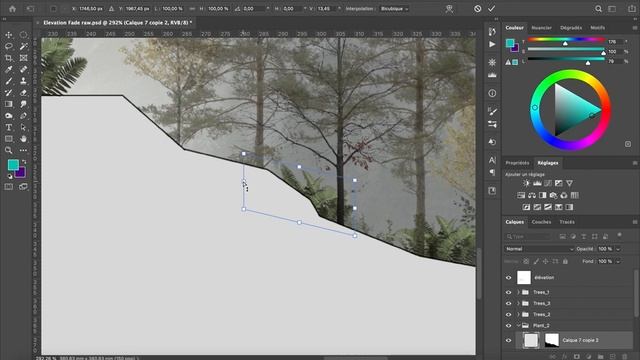This screenshot has width=640, height=360.
Task: Toggle the layer filter on/off switch
Action: point(619,235)
